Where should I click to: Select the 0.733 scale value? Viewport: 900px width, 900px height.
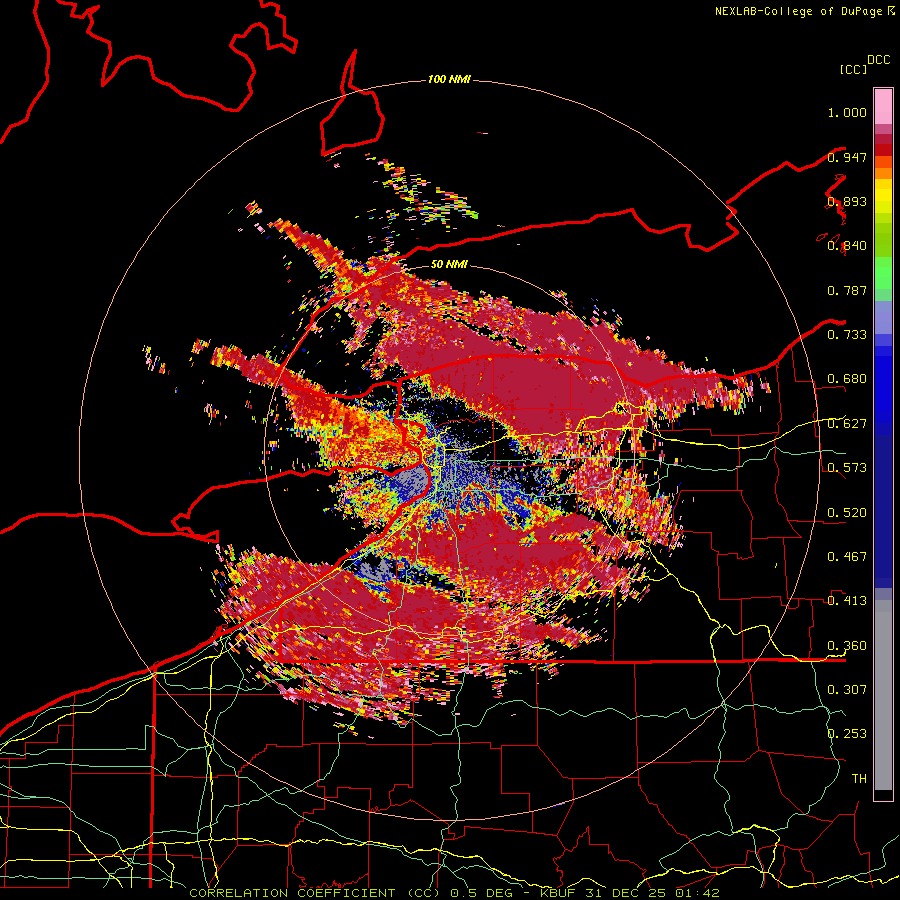coord(847,335)
